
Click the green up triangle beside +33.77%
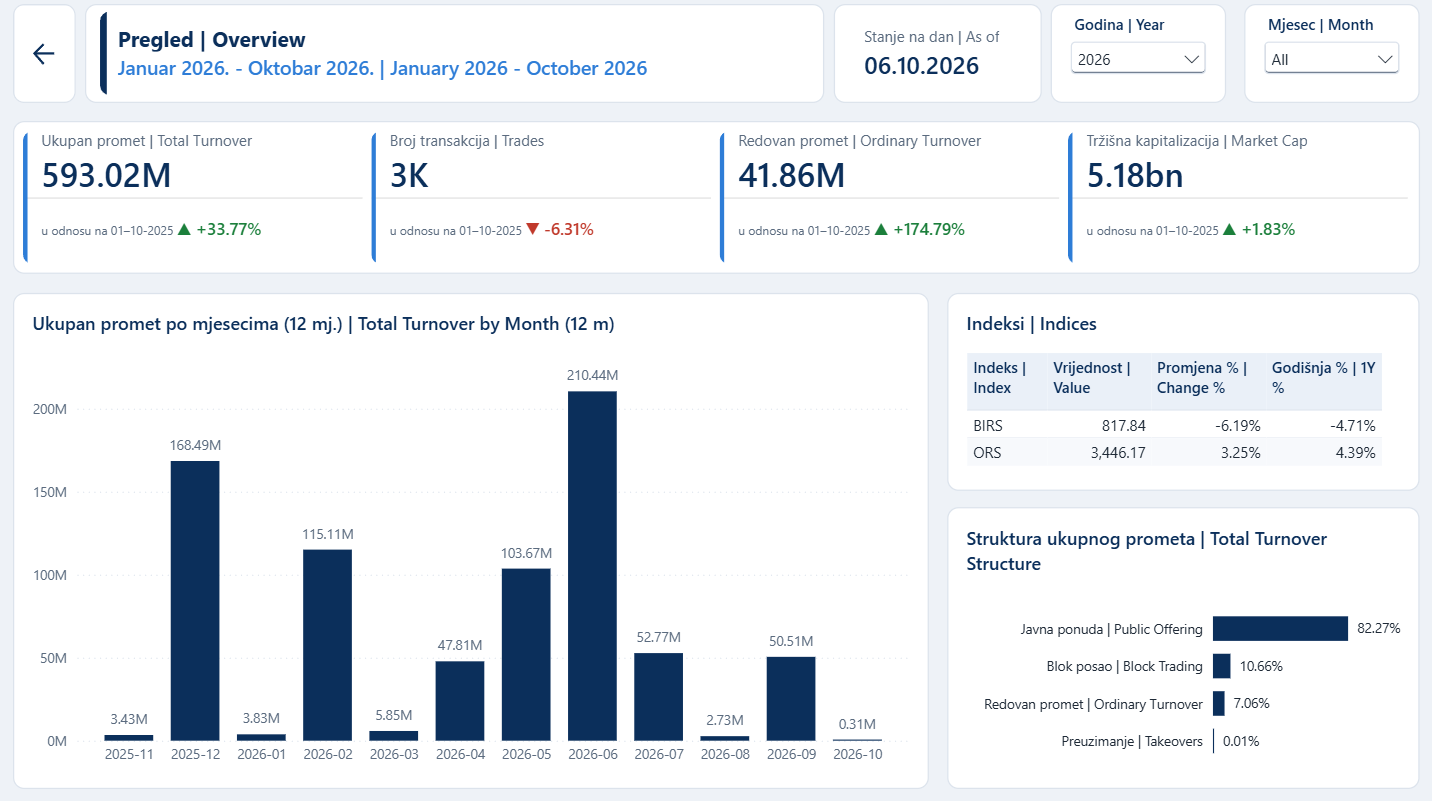[183, 230]
